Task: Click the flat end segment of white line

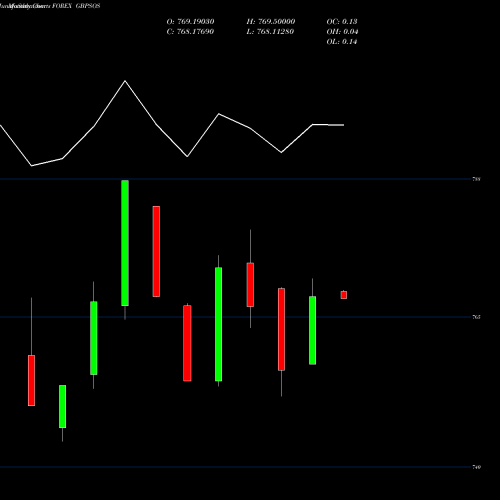Action: pyautogui.click(x=328, y=125)
